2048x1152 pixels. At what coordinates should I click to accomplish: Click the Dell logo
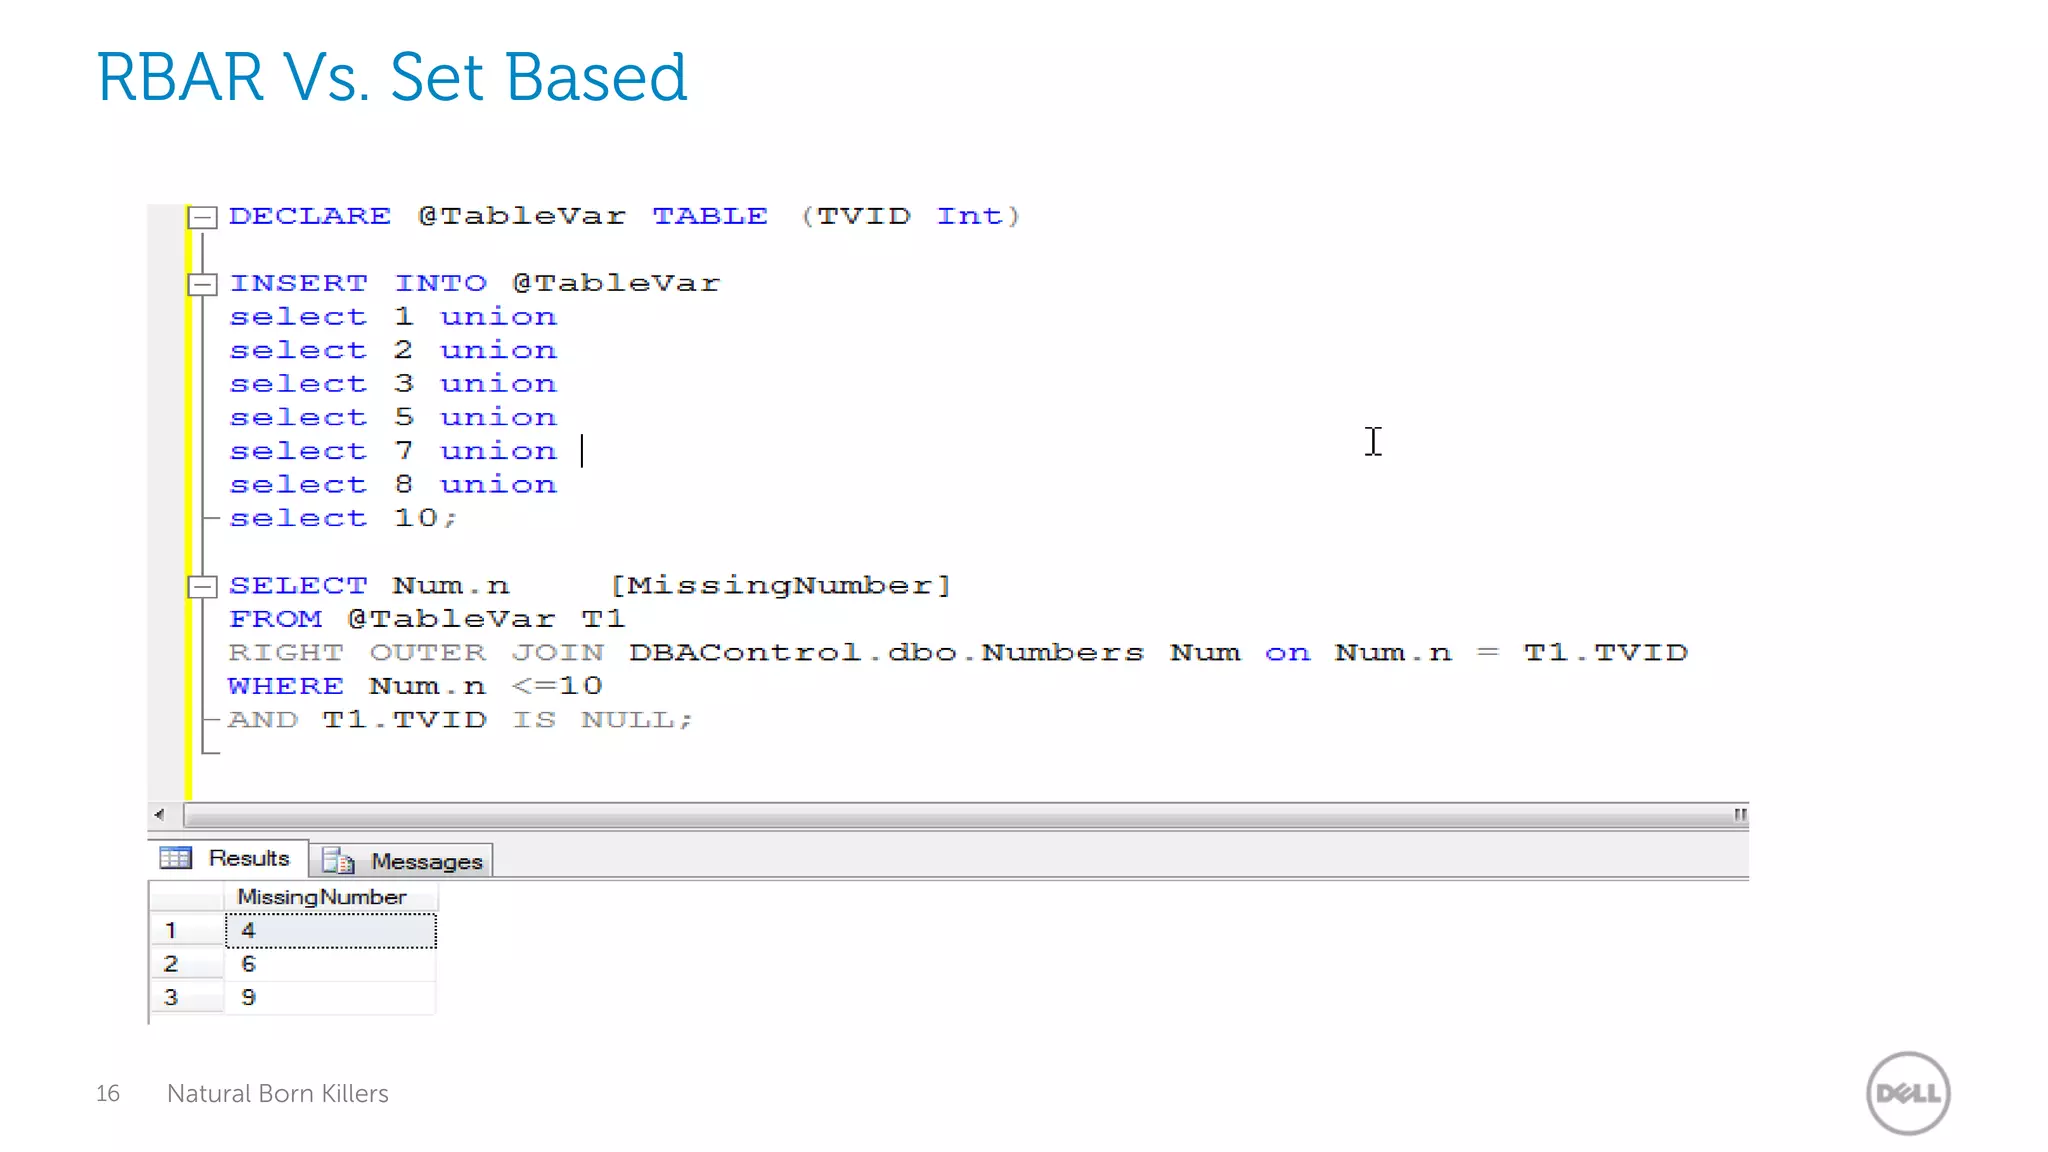pos(1908,1093)
